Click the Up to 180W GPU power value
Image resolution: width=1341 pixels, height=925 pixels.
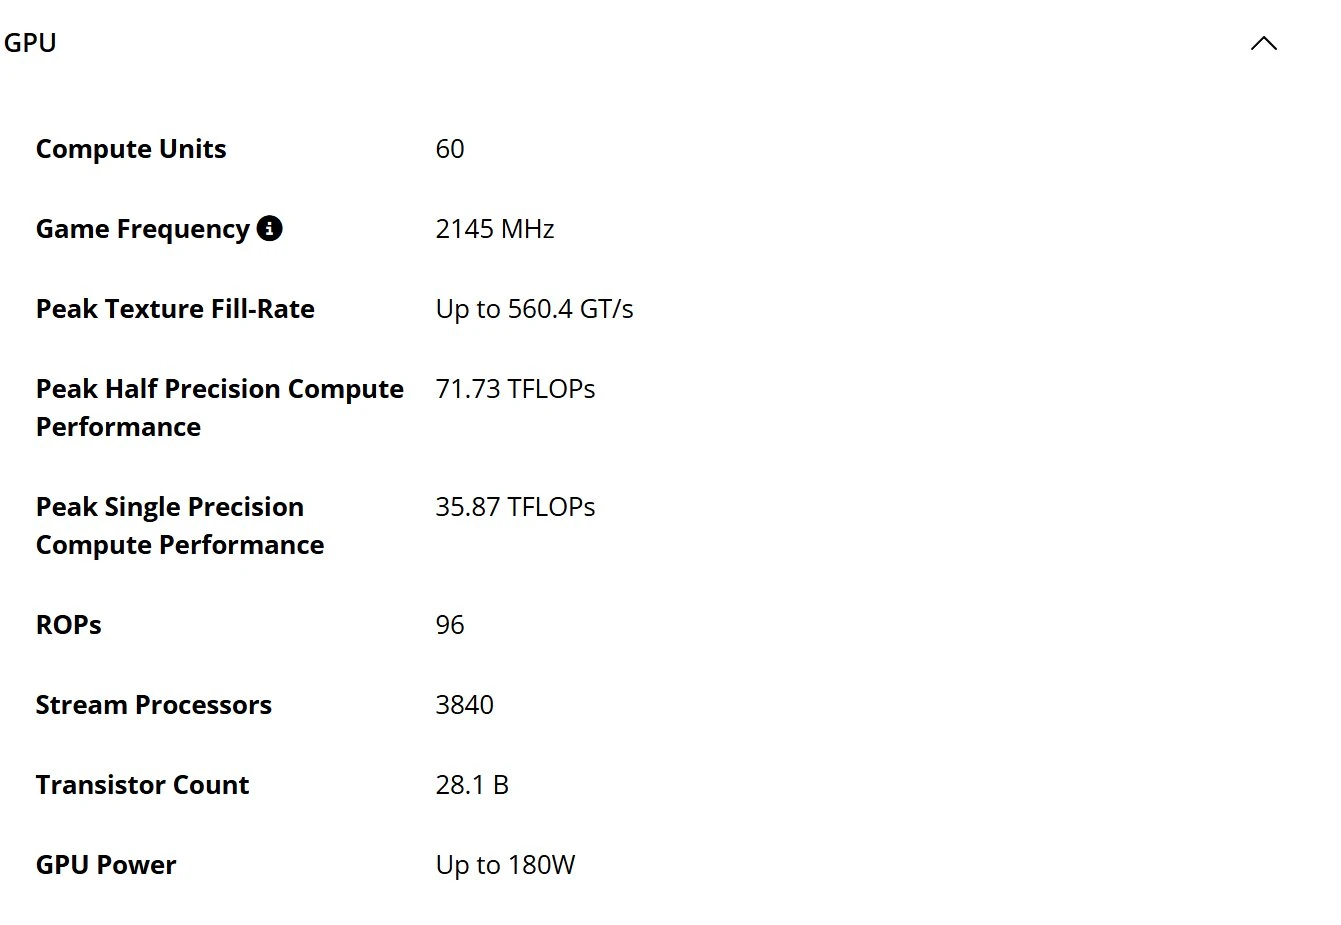(x=505, y=865)
